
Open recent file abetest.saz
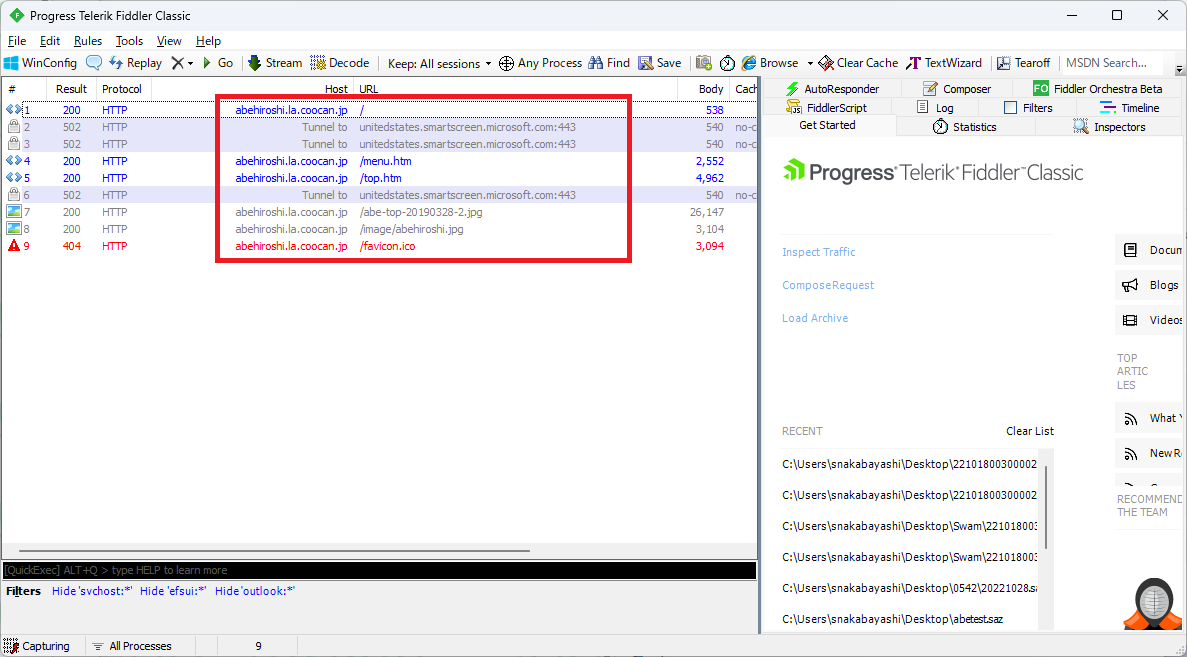[892, 618]
